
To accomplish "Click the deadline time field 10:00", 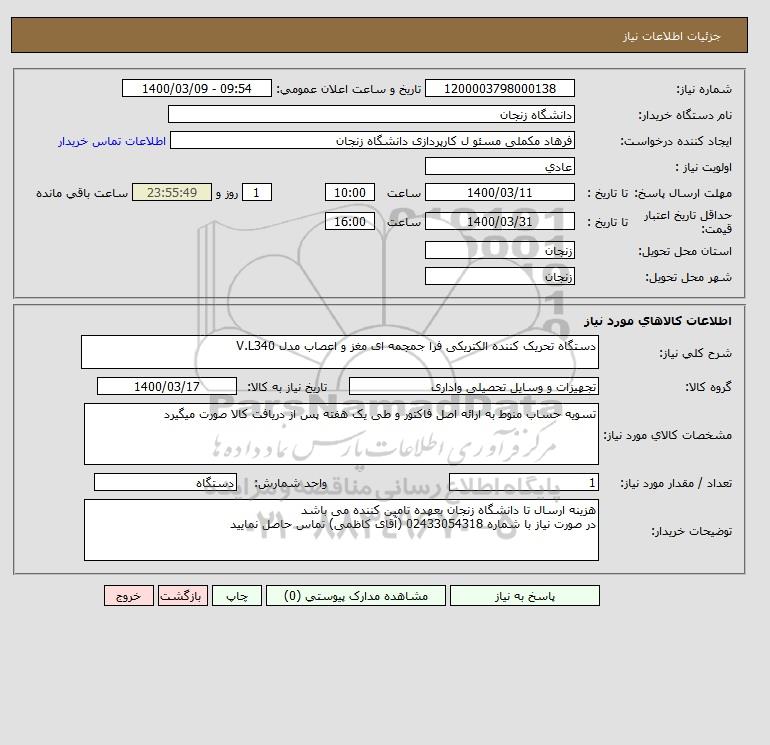I will tap(350, 193).
